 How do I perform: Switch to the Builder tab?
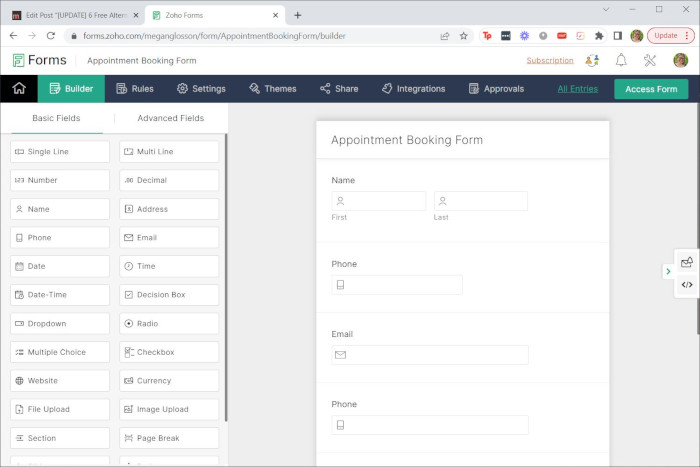(71, 88)
